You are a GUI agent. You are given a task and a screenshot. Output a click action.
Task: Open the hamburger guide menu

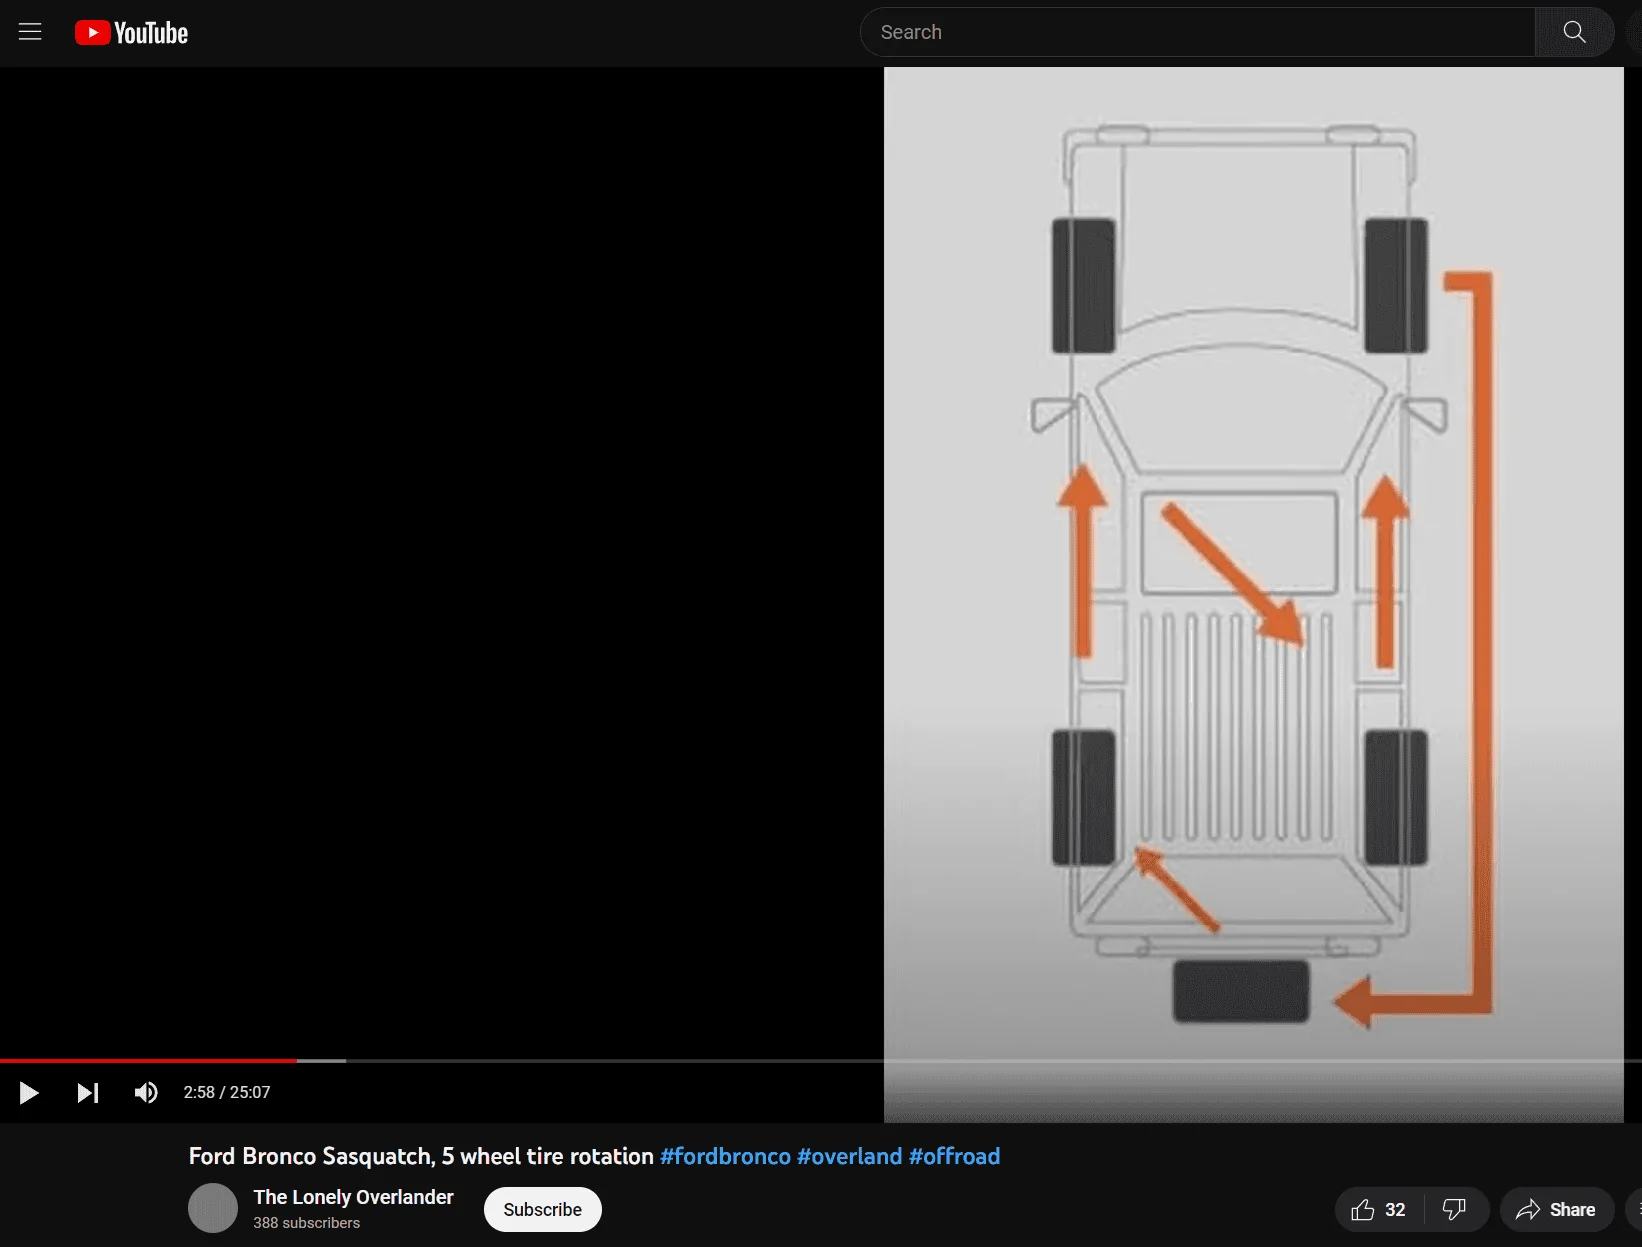coord(30,32)
